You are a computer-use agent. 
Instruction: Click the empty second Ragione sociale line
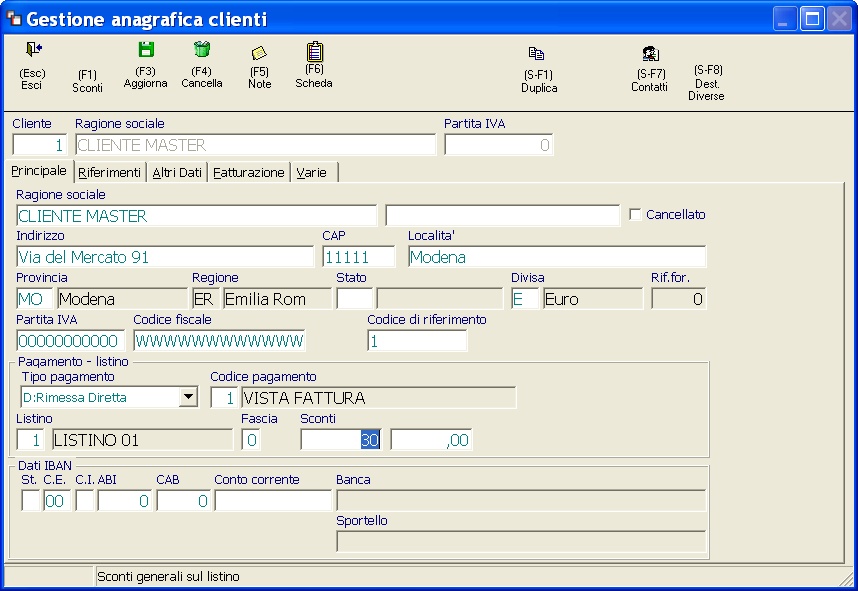click(502, 216)
